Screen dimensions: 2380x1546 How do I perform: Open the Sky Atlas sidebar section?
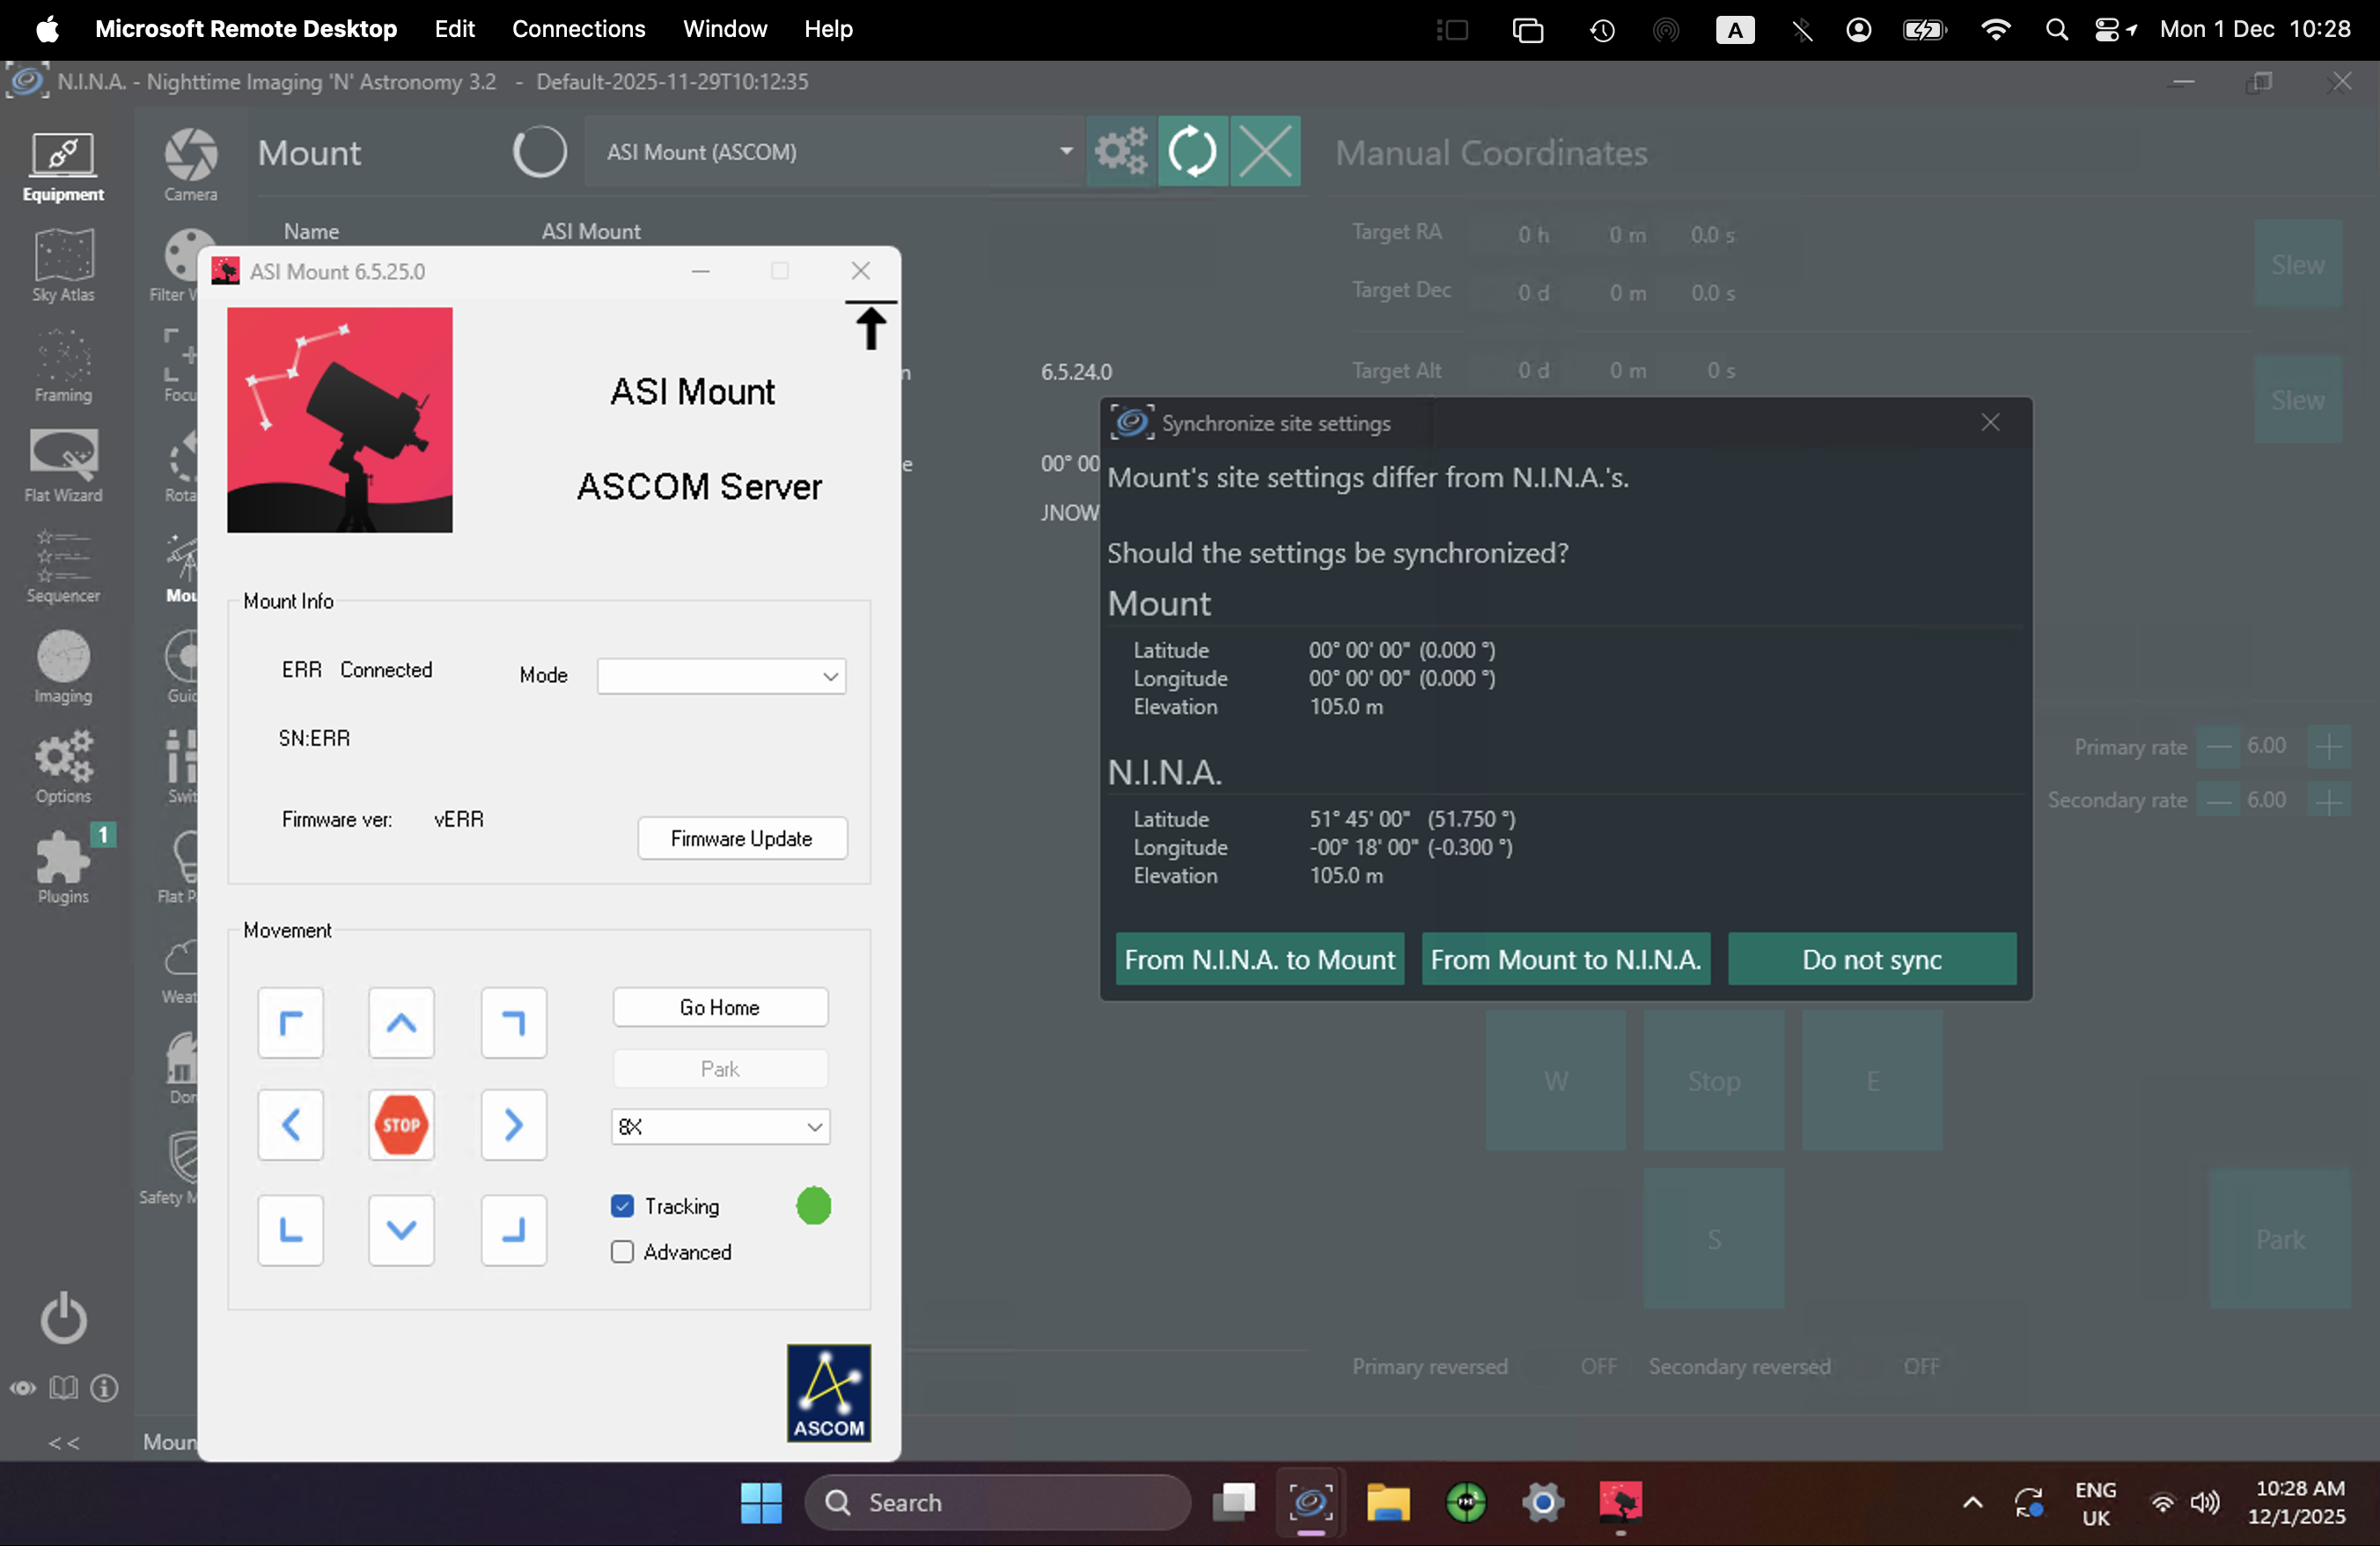coord(63,266)
